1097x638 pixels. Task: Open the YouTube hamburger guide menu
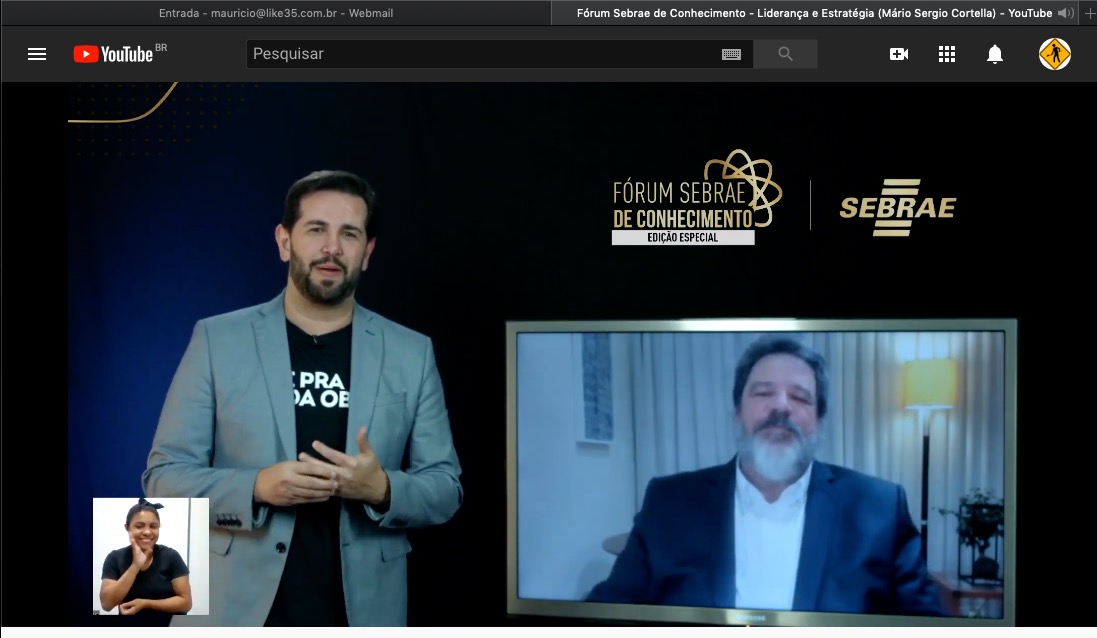coord(37,54)
